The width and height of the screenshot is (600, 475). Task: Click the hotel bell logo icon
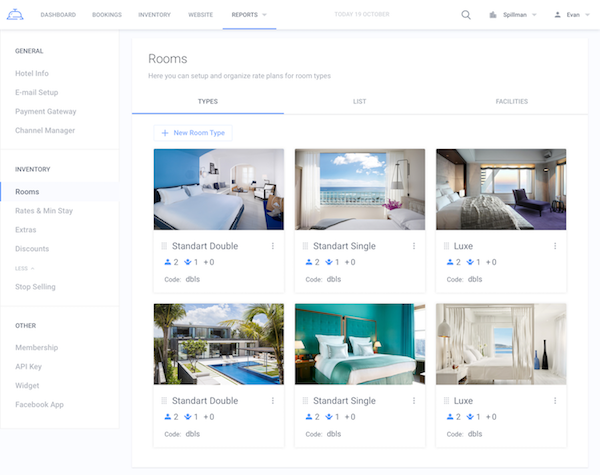(x=14, y=14)
